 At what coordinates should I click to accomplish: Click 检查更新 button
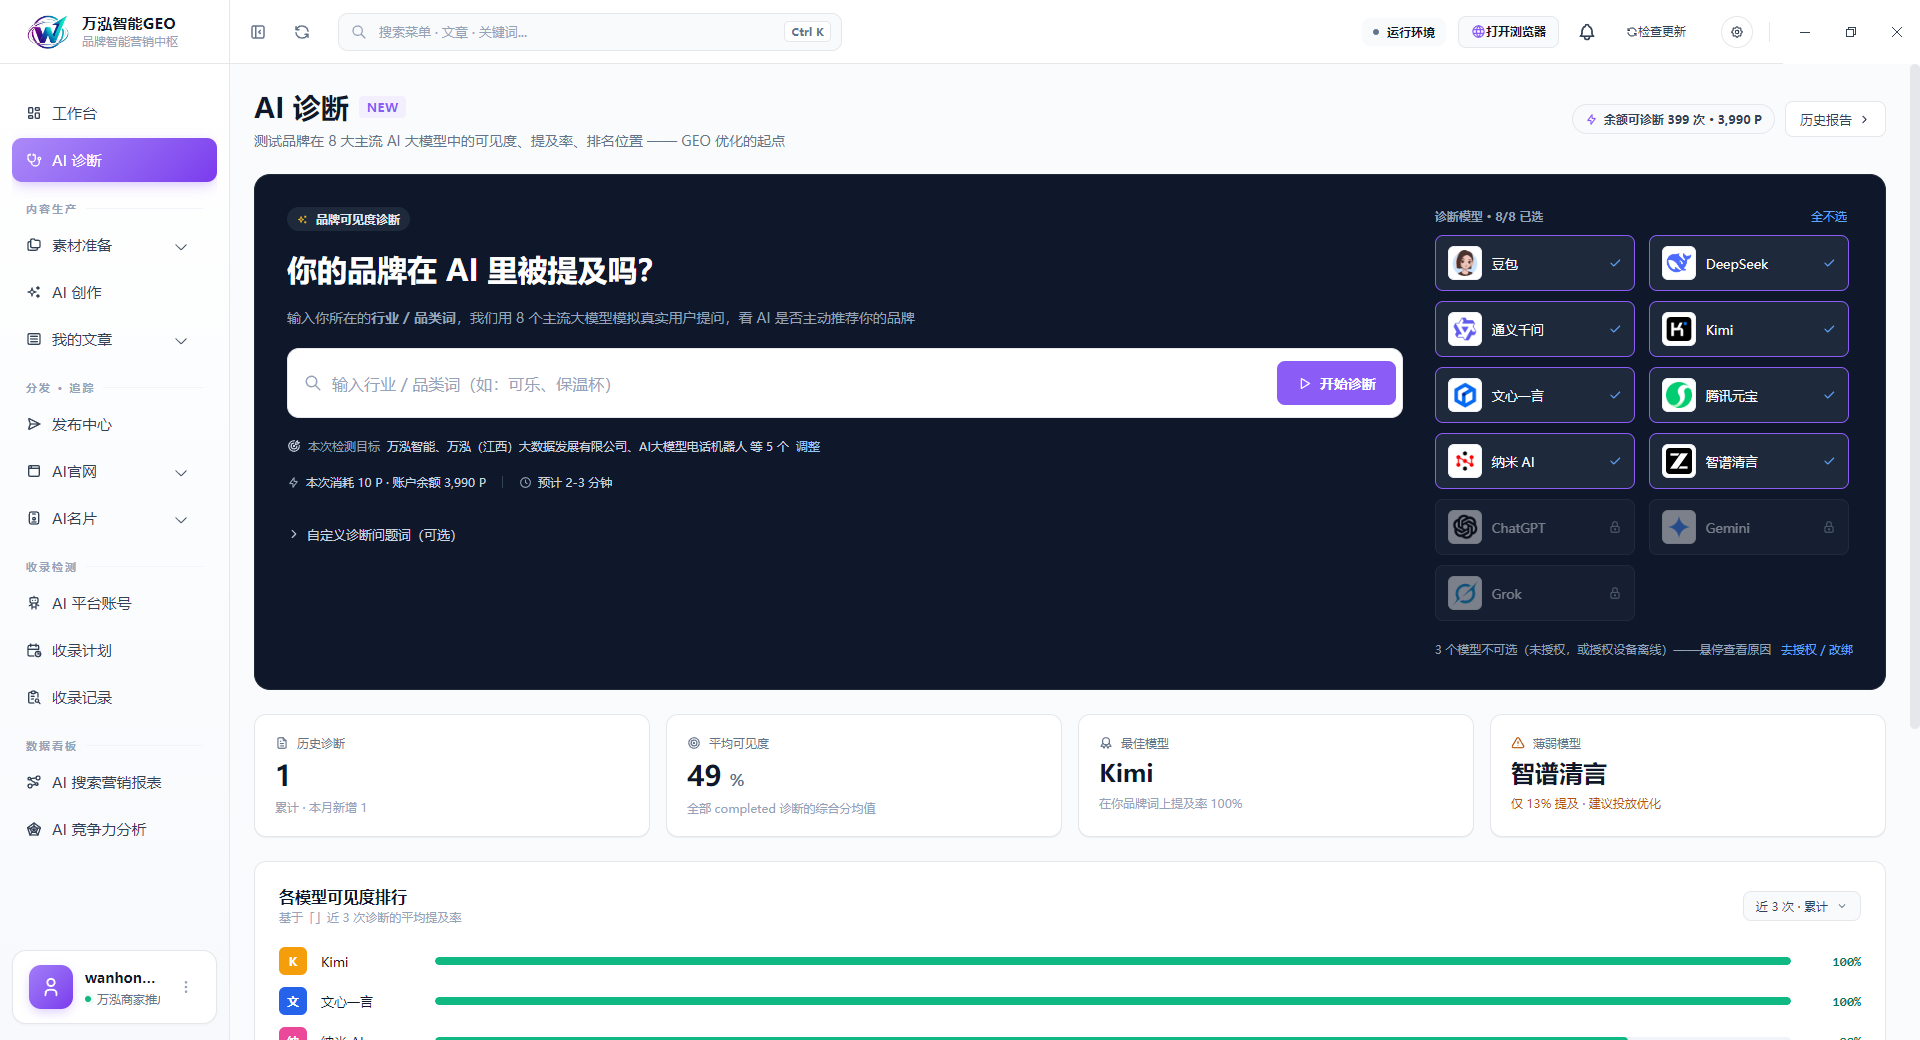click(1656, 32)
